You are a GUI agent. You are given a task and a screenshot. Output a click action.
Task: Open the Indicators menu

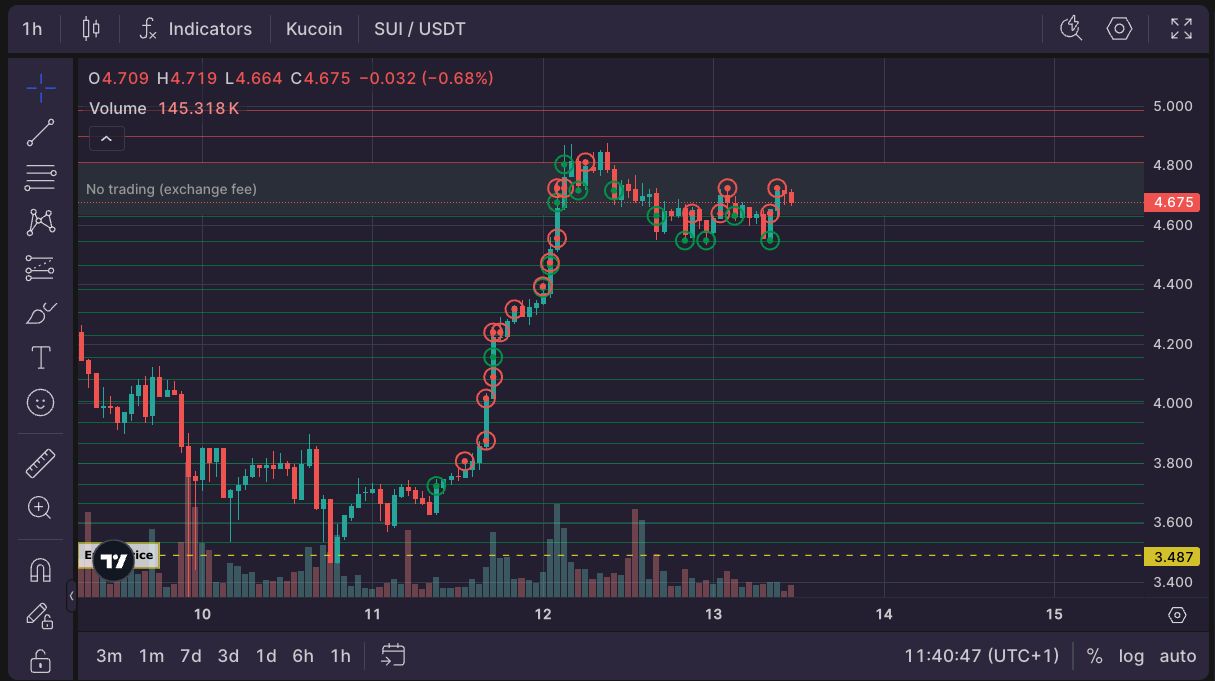point(195,29)
